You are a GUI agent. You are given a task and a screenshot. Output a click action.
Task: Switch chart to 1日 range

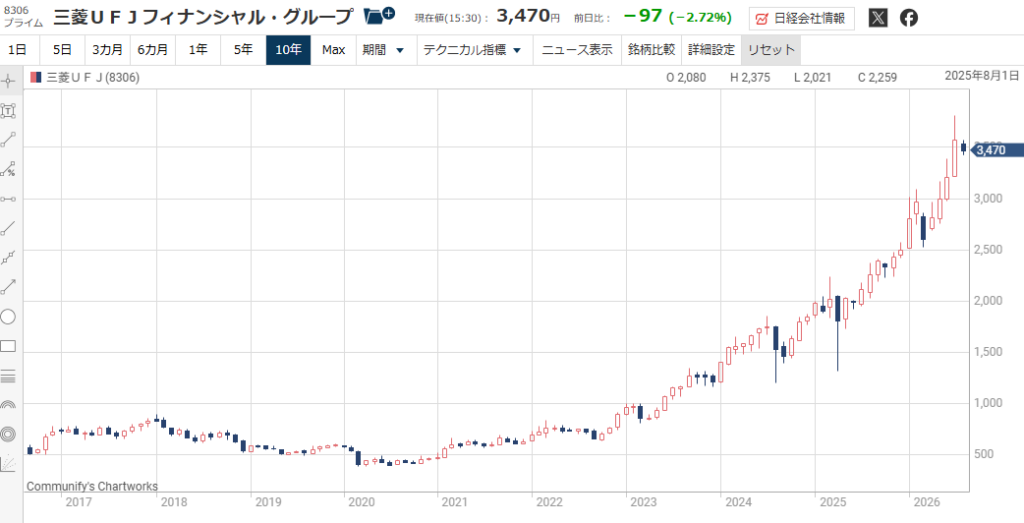pos(18,50)
